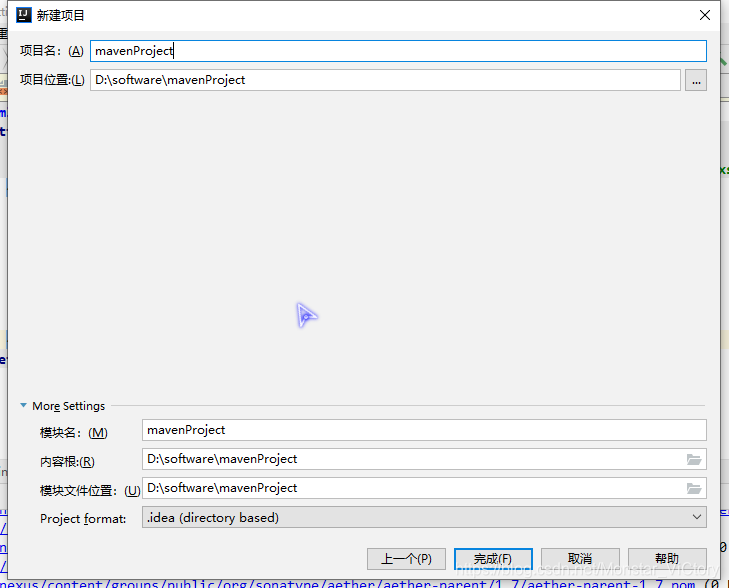Viewport: 729px width, 588px height.
Task: Open the browse button for 项目位置
Action: 696,80
